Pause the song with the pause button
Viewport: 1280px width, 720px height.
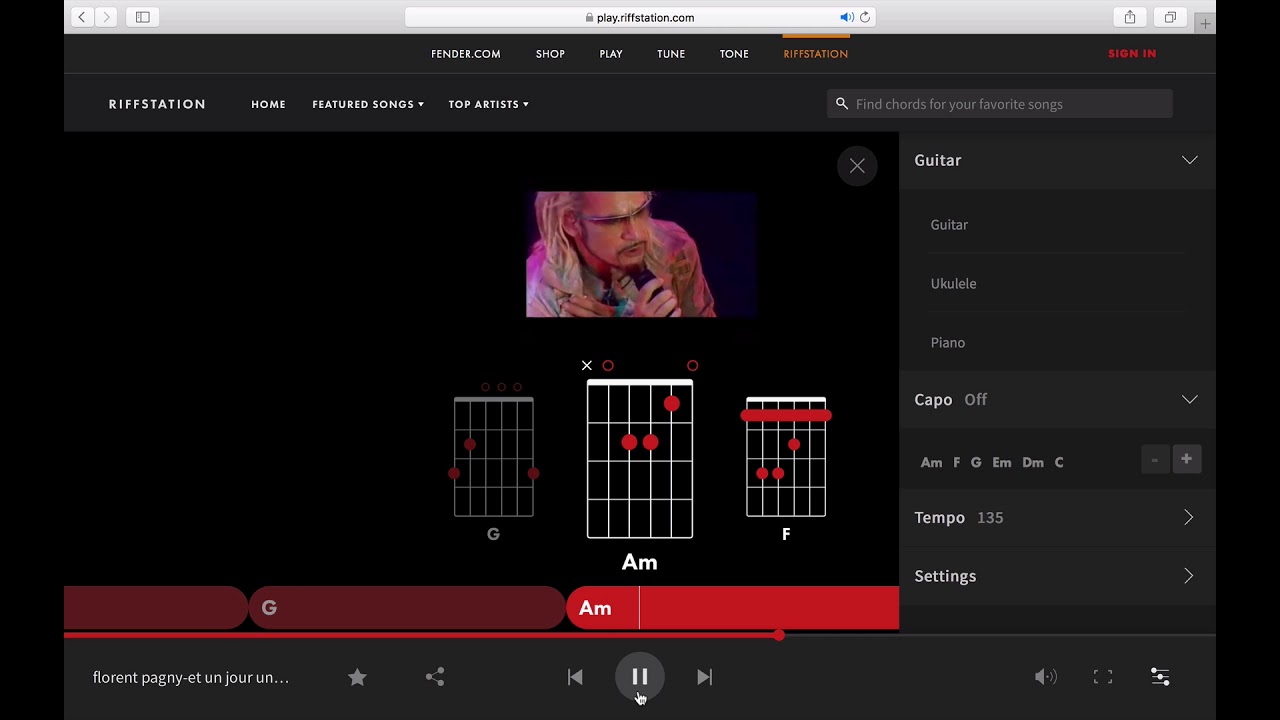pos(640,677)
